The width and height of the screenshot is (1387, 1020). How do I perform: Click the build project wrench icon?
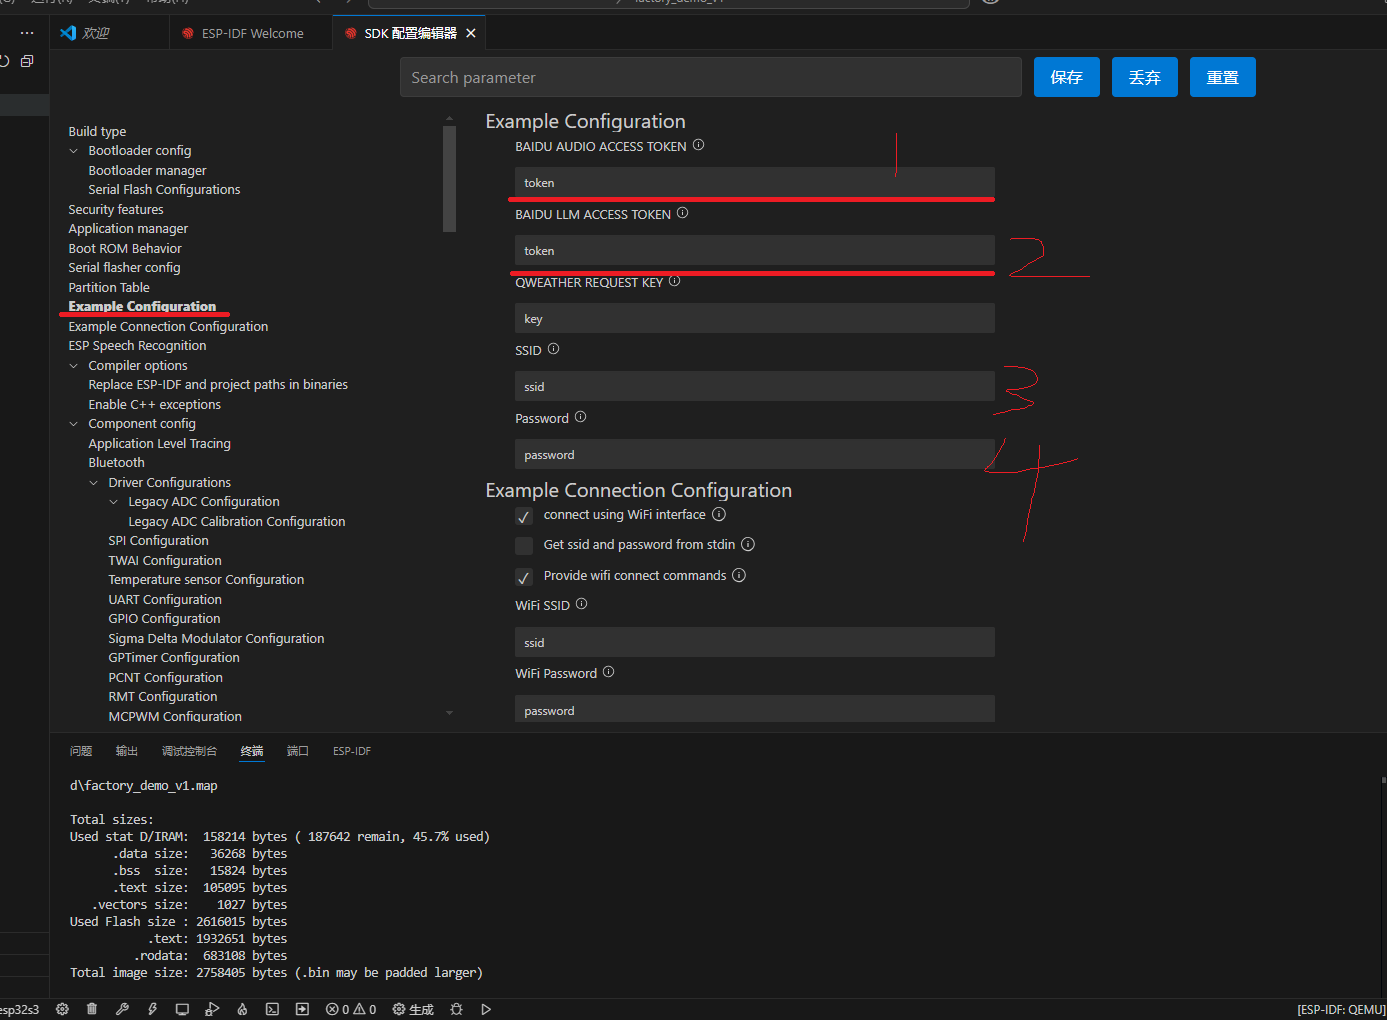tap(122, 1009)
